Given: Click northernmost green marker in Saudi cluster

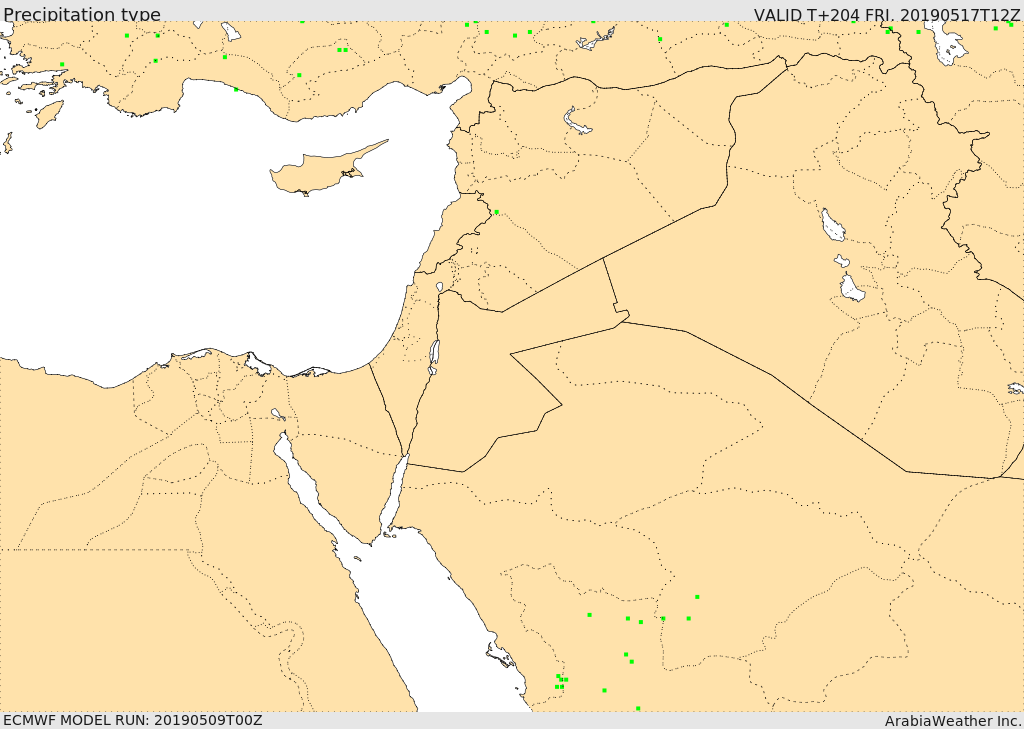Looking at the screenshot, I should pos(697,597).
